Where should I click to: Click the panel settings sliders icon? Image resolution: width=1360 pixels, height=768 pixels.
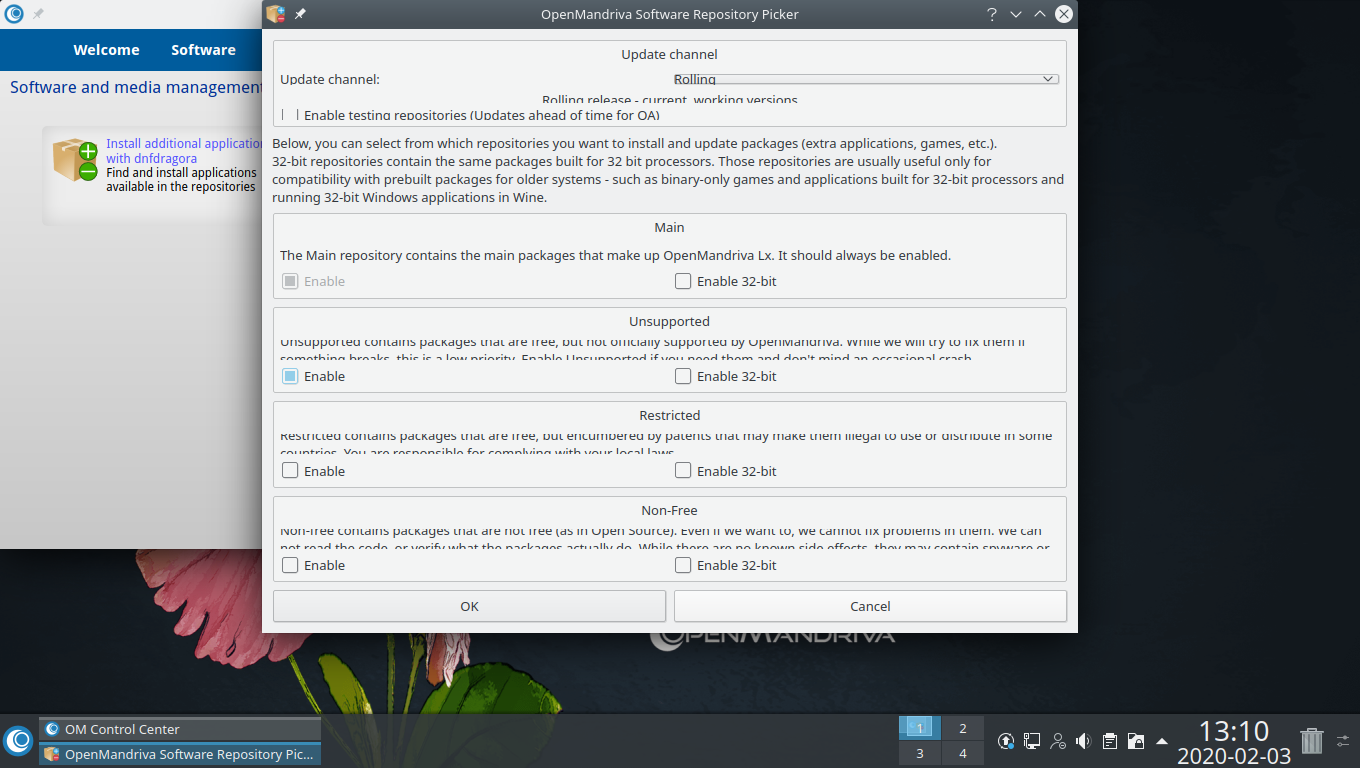pos(1343,741)
